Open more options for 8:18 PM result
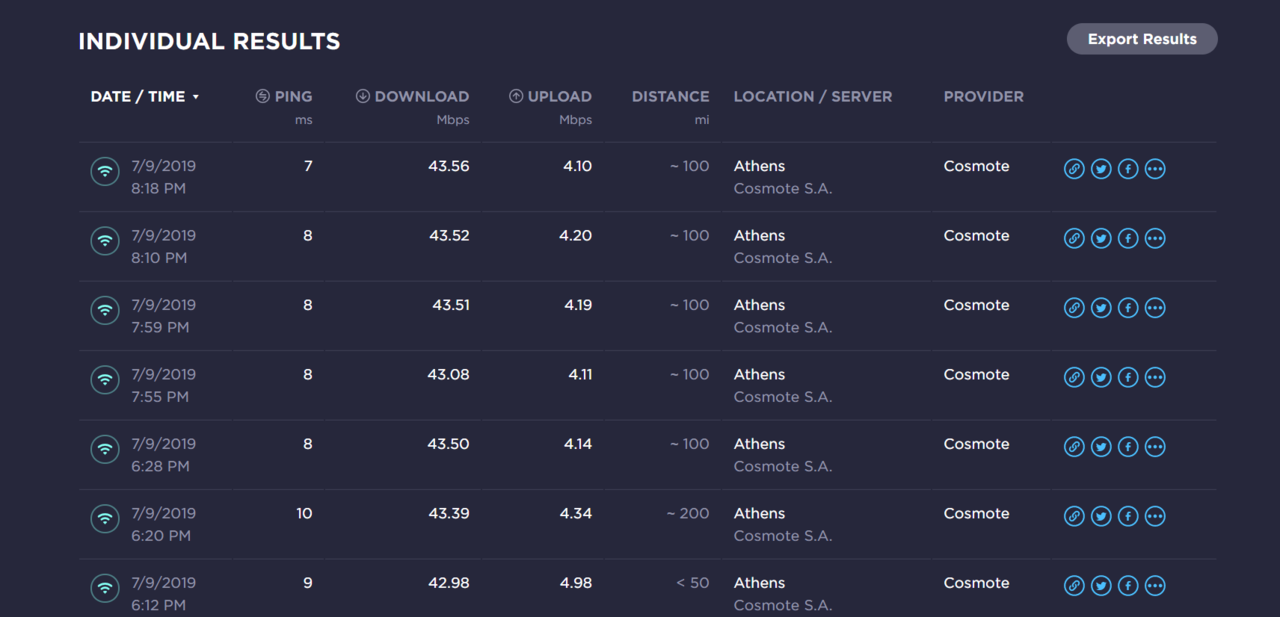The height and width of the screenshot is (617, 1280). (1155, 169)
